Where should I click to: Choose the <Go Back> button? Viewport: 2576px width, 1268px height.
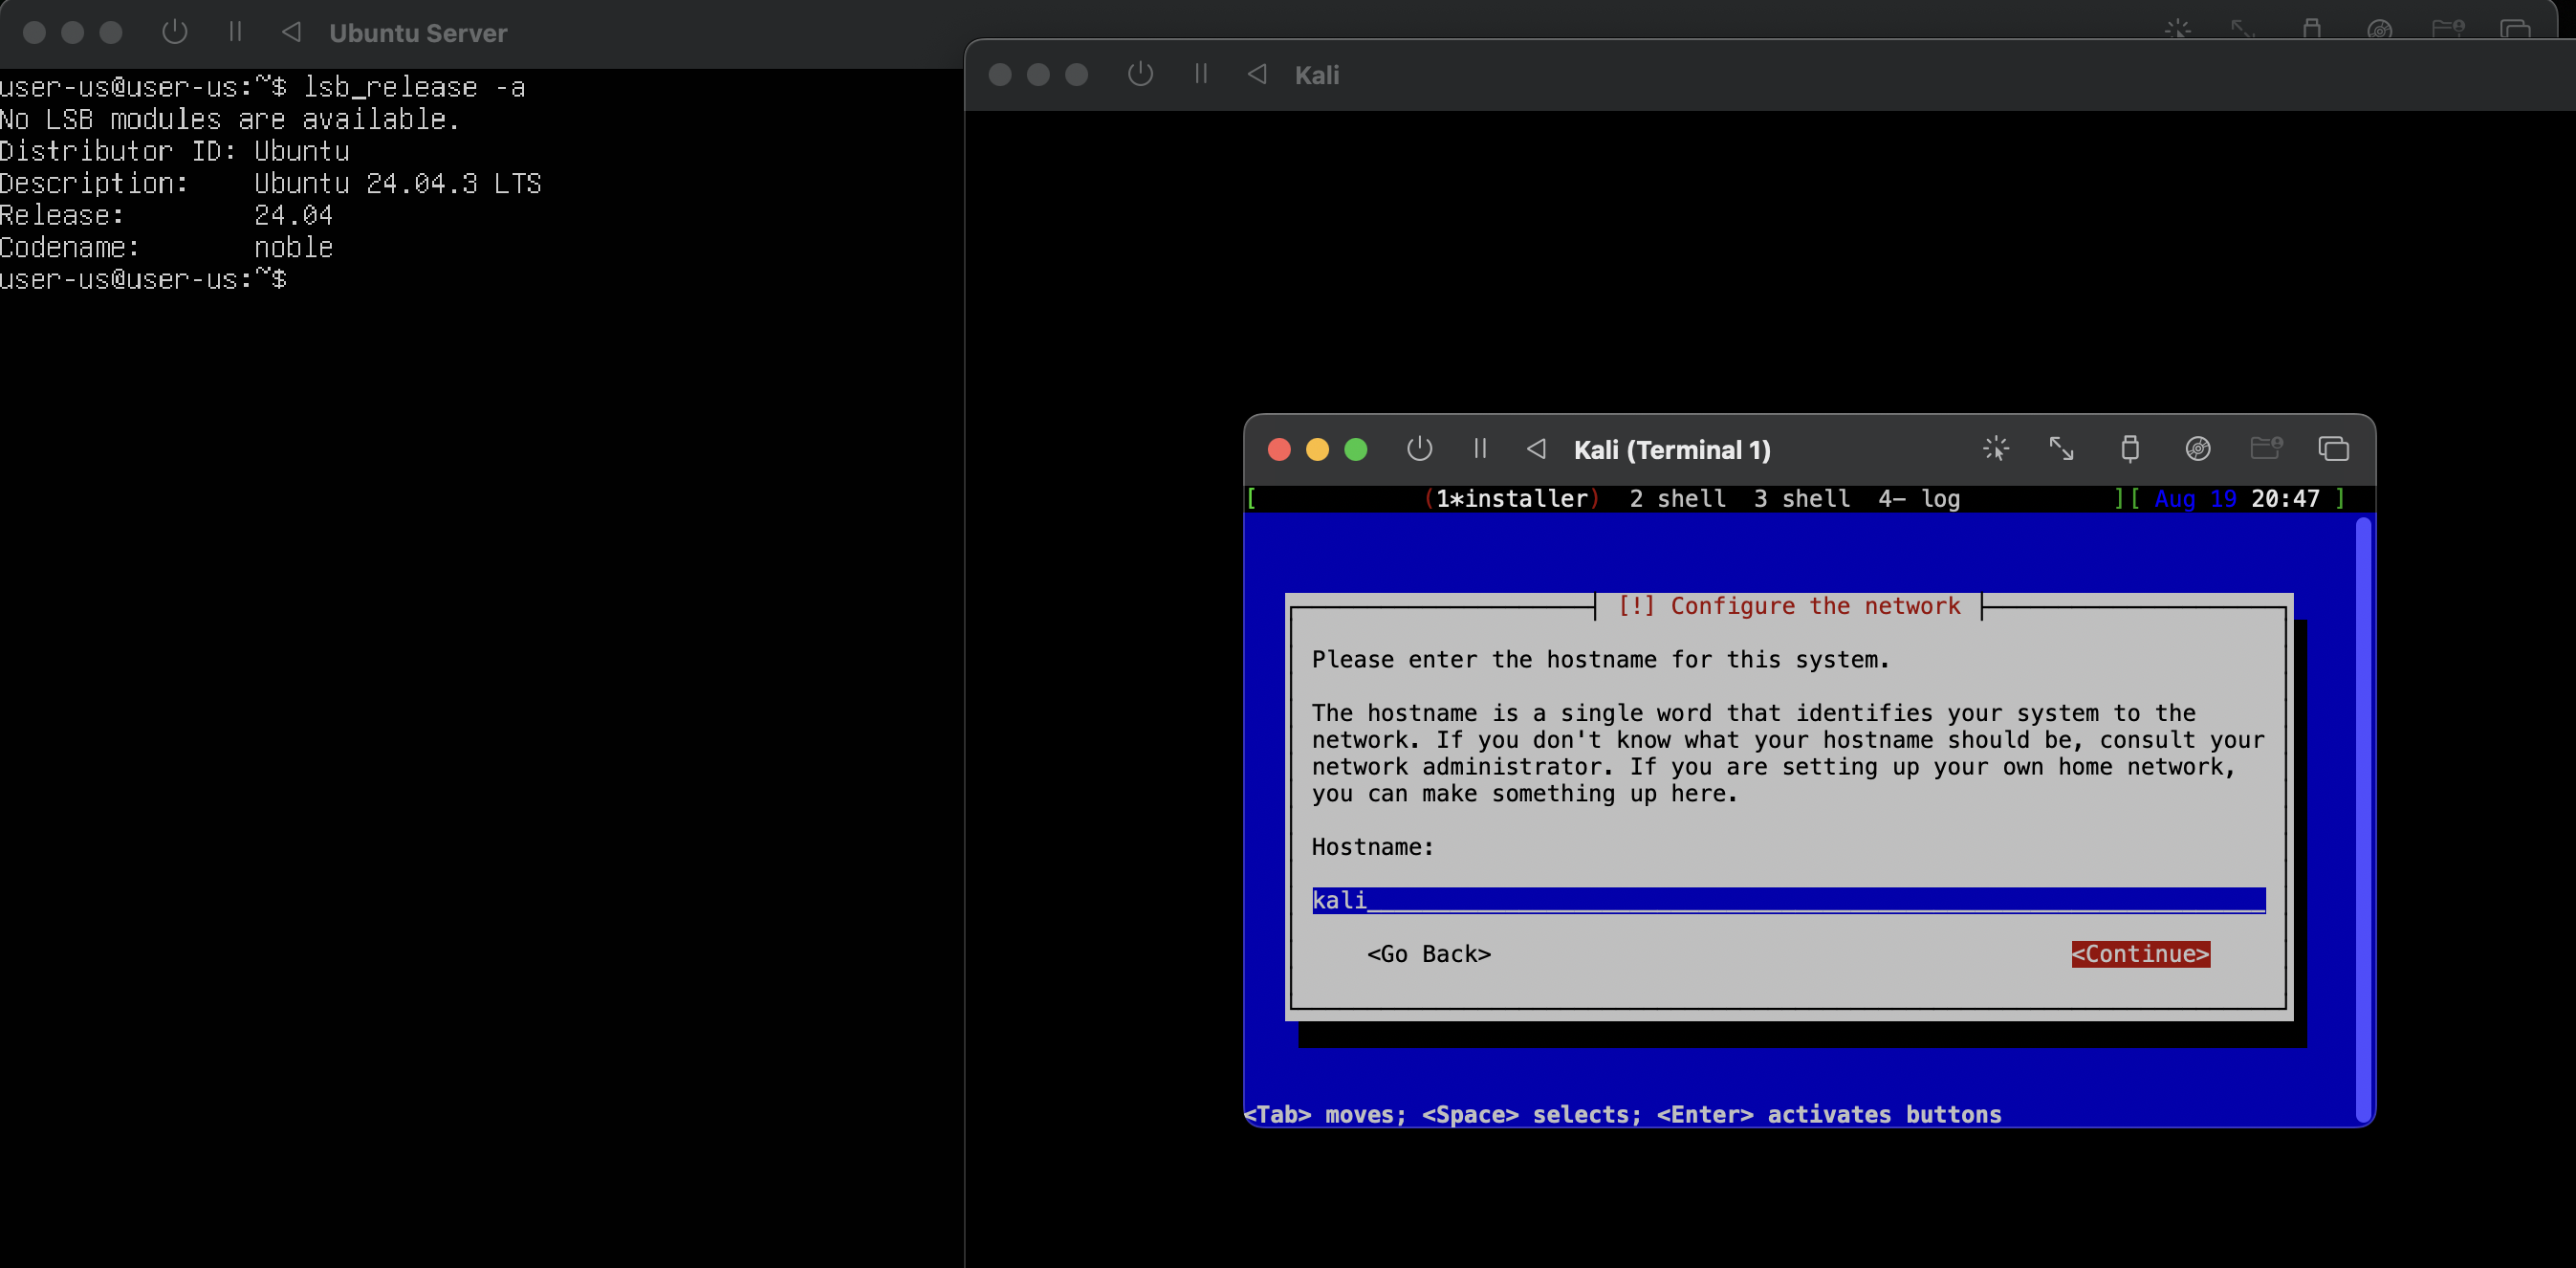(1429, 954)
